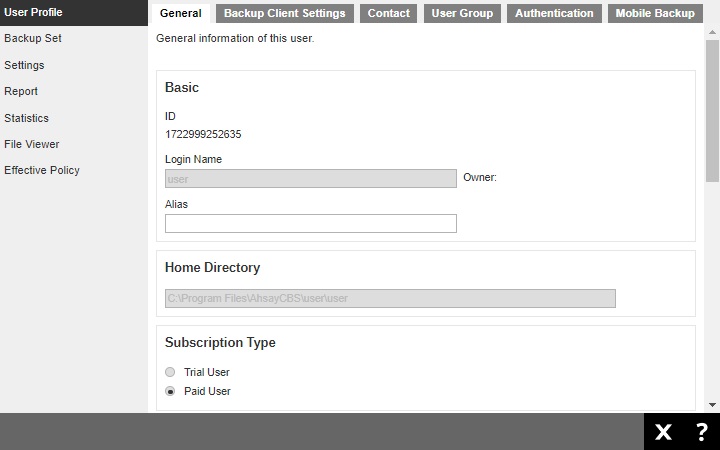Open the Contact tab
The image size is (720, 450).
click(388, 13)
